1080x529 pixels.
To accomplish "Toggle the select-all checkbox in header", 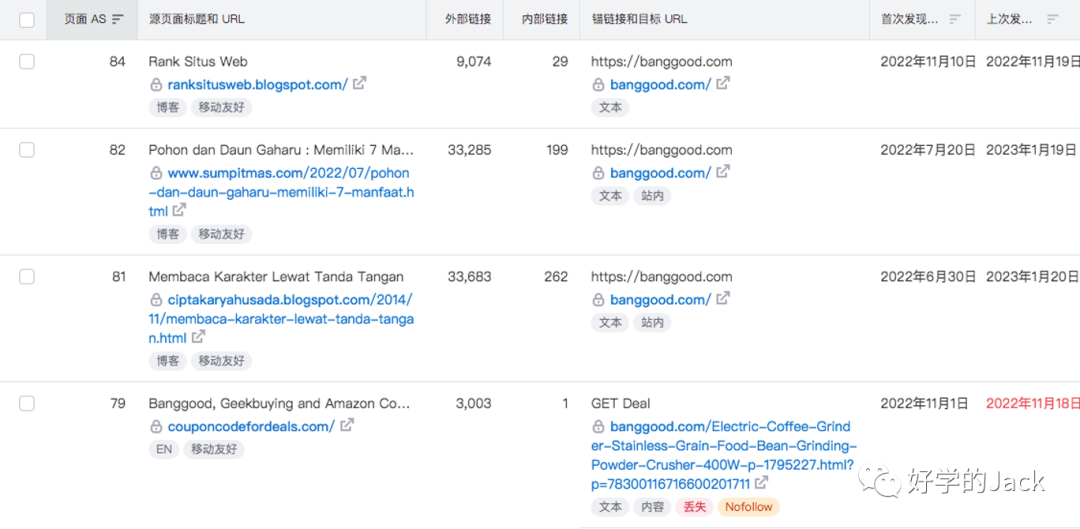I will [27, 20].
